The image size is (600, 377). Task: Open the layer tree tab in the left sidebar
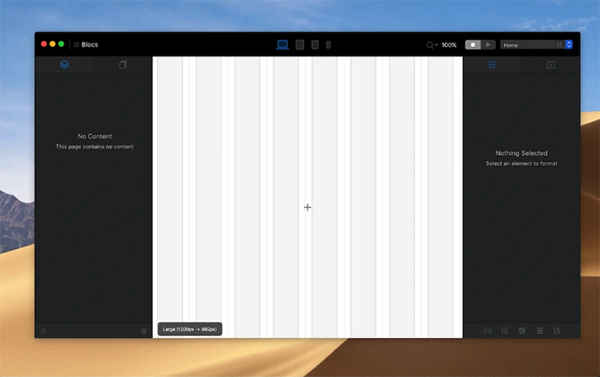[64, 64]
